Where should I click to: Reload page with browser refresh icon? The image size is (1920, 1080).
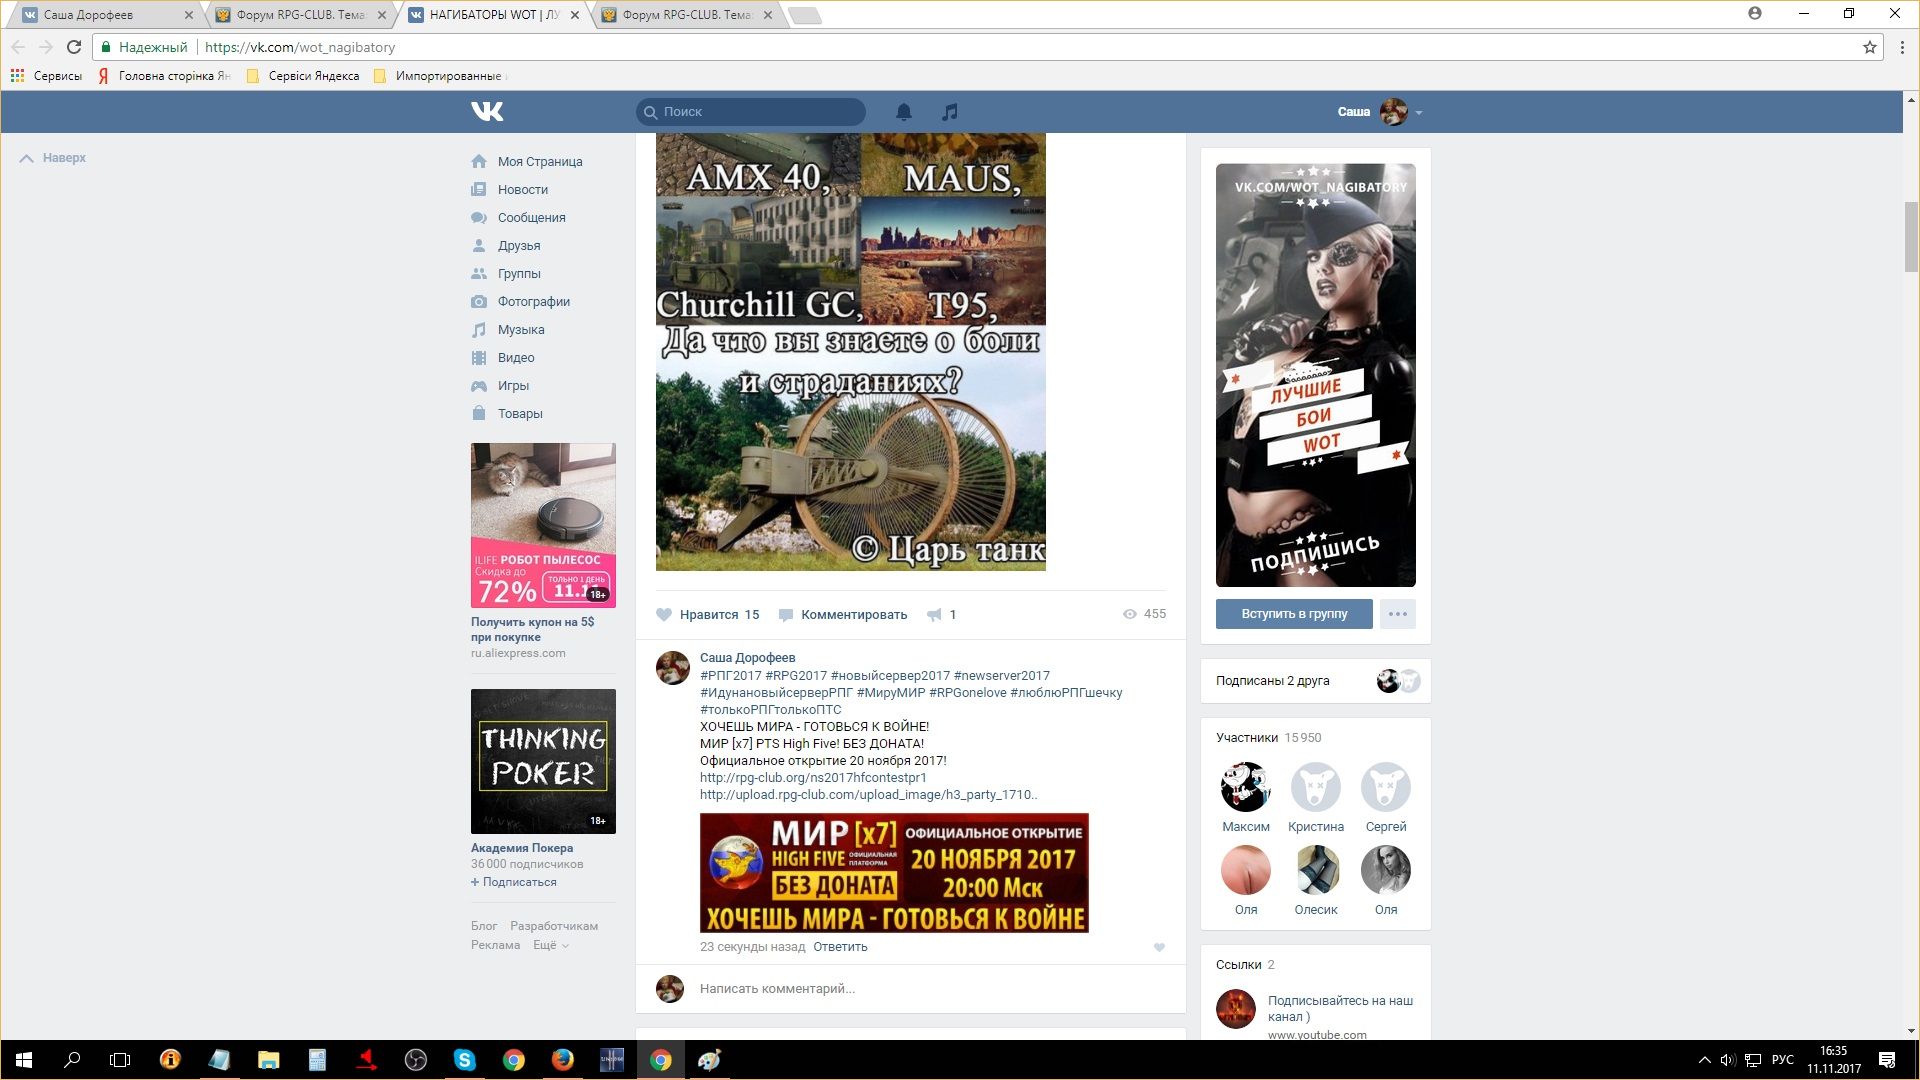click(x=73, y=47)
